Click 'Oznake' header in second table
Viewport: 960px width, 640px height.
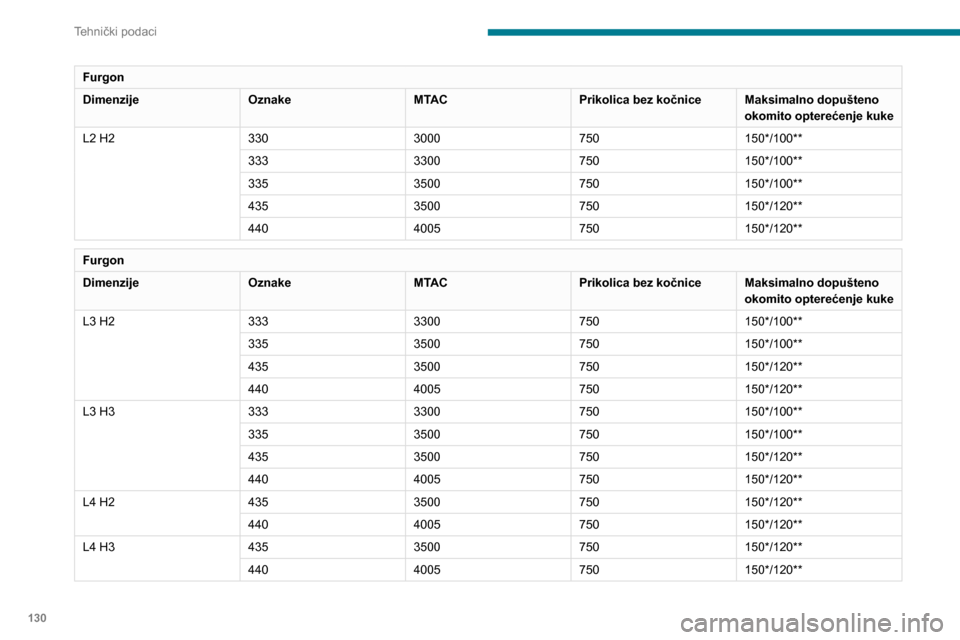(x=269, y=283)
